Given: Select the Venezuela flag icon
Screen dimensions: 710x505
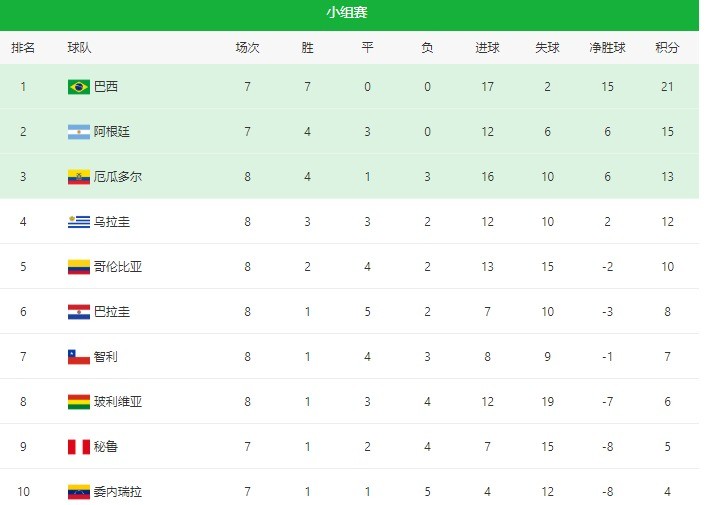Looking at the screenshot, I should pos(79,491).
